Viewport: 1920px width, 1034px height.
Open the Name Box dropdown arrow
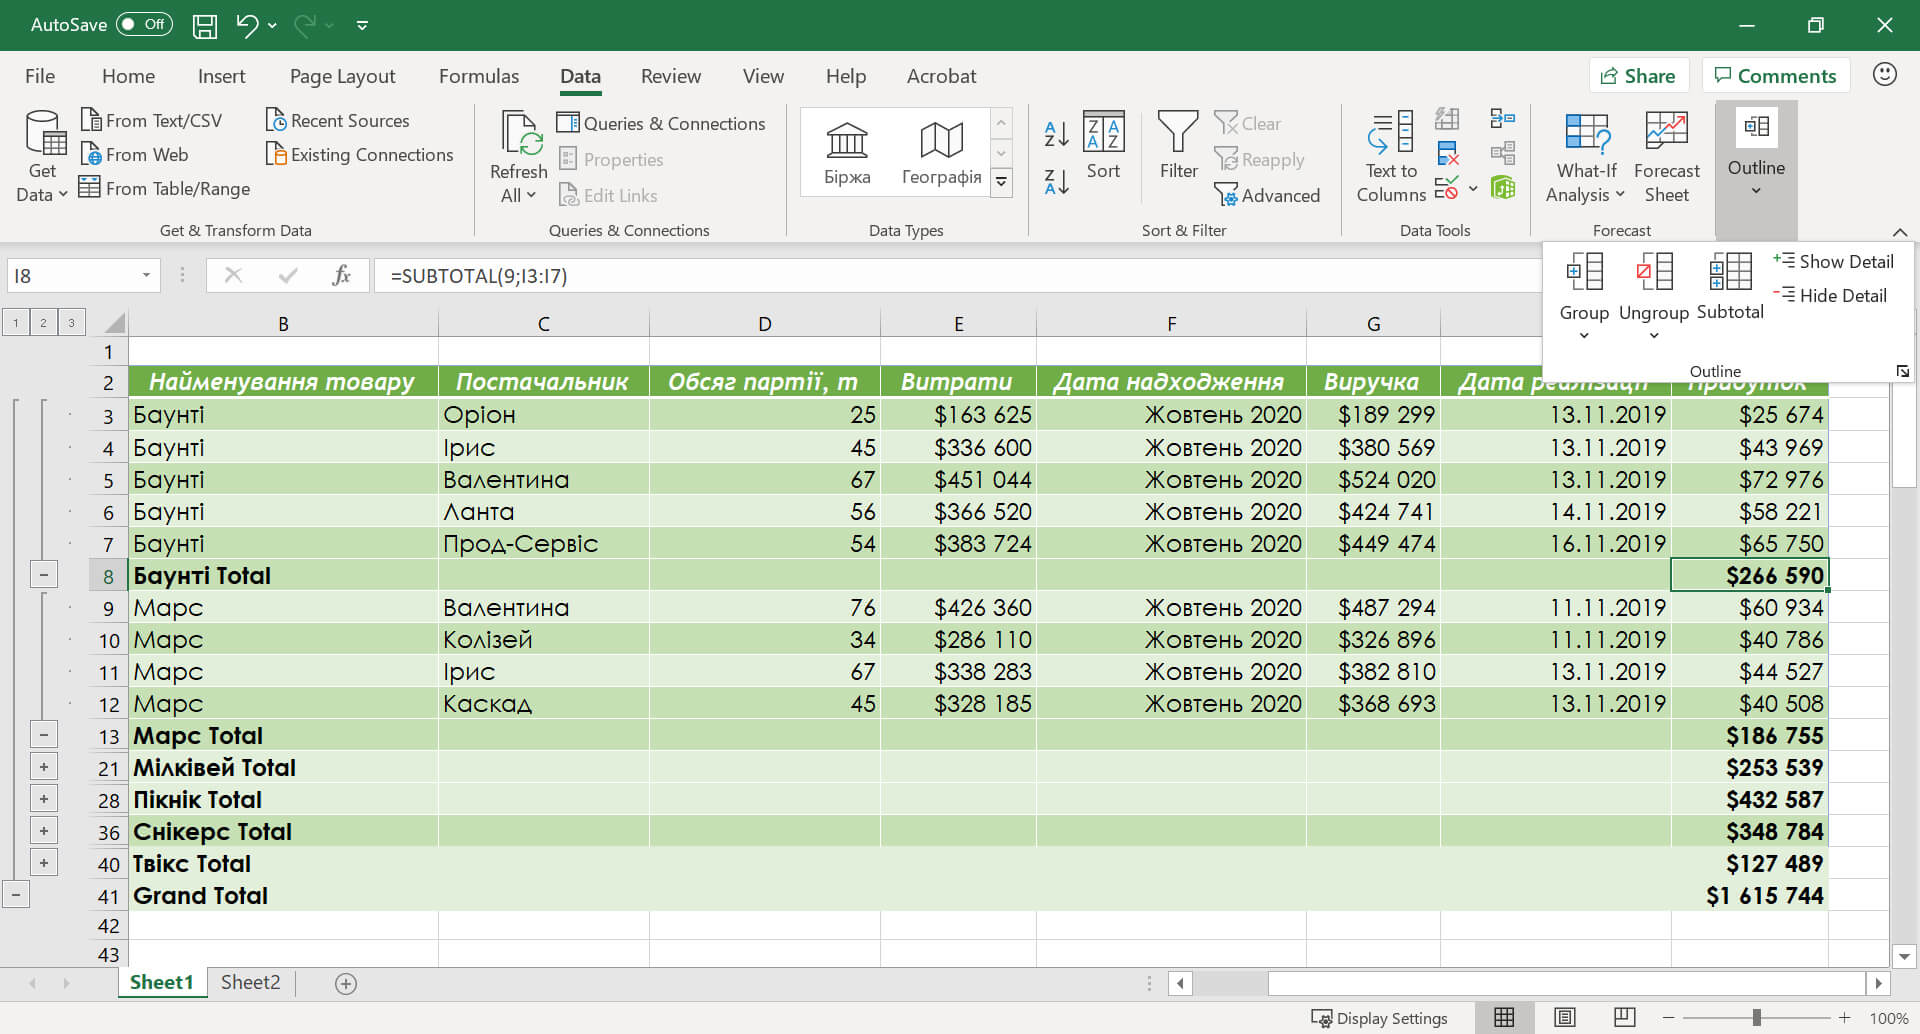146,275
